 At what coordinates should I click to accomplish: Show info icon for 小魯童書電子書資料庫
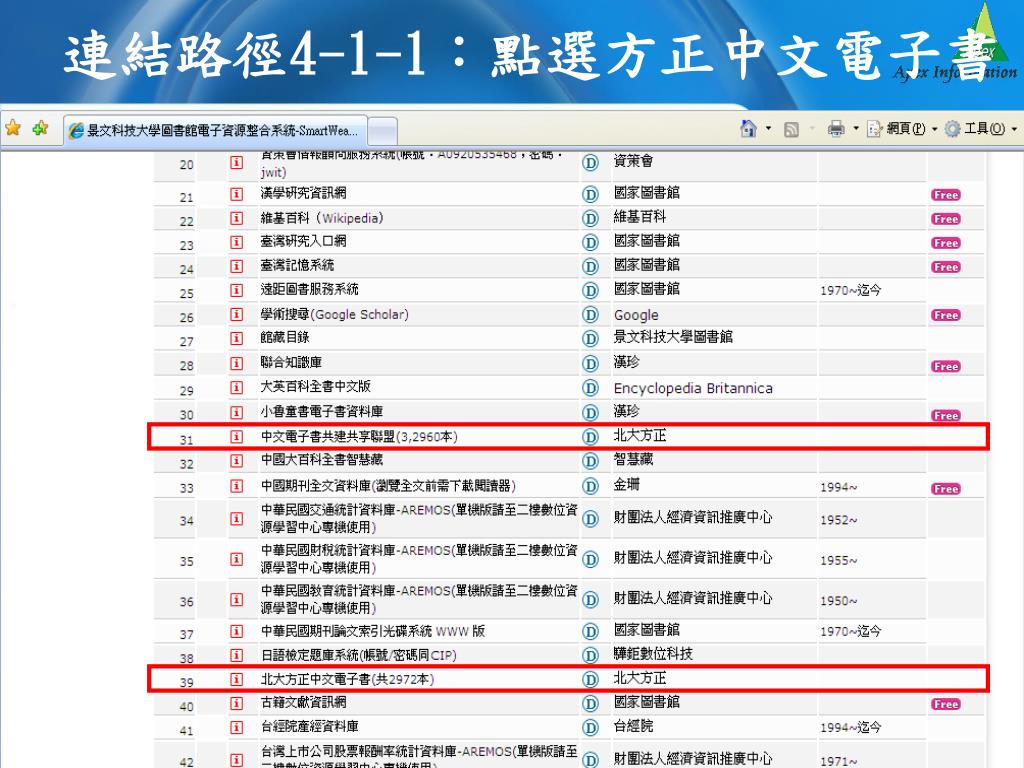point(236,412)
